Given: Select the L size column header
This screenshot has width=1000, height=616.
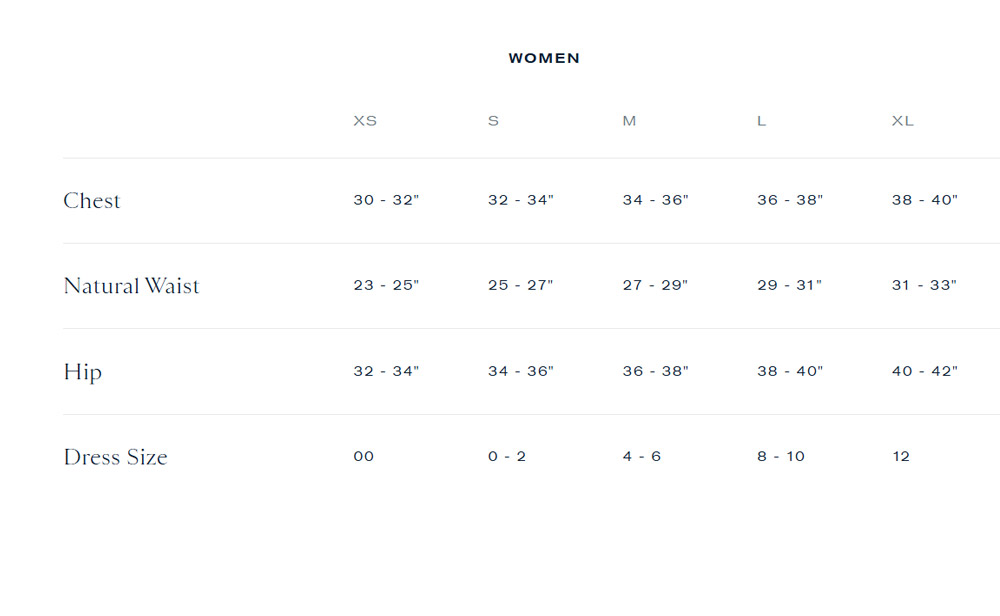Looking at the screenshot, I should (x=761, y=121).
